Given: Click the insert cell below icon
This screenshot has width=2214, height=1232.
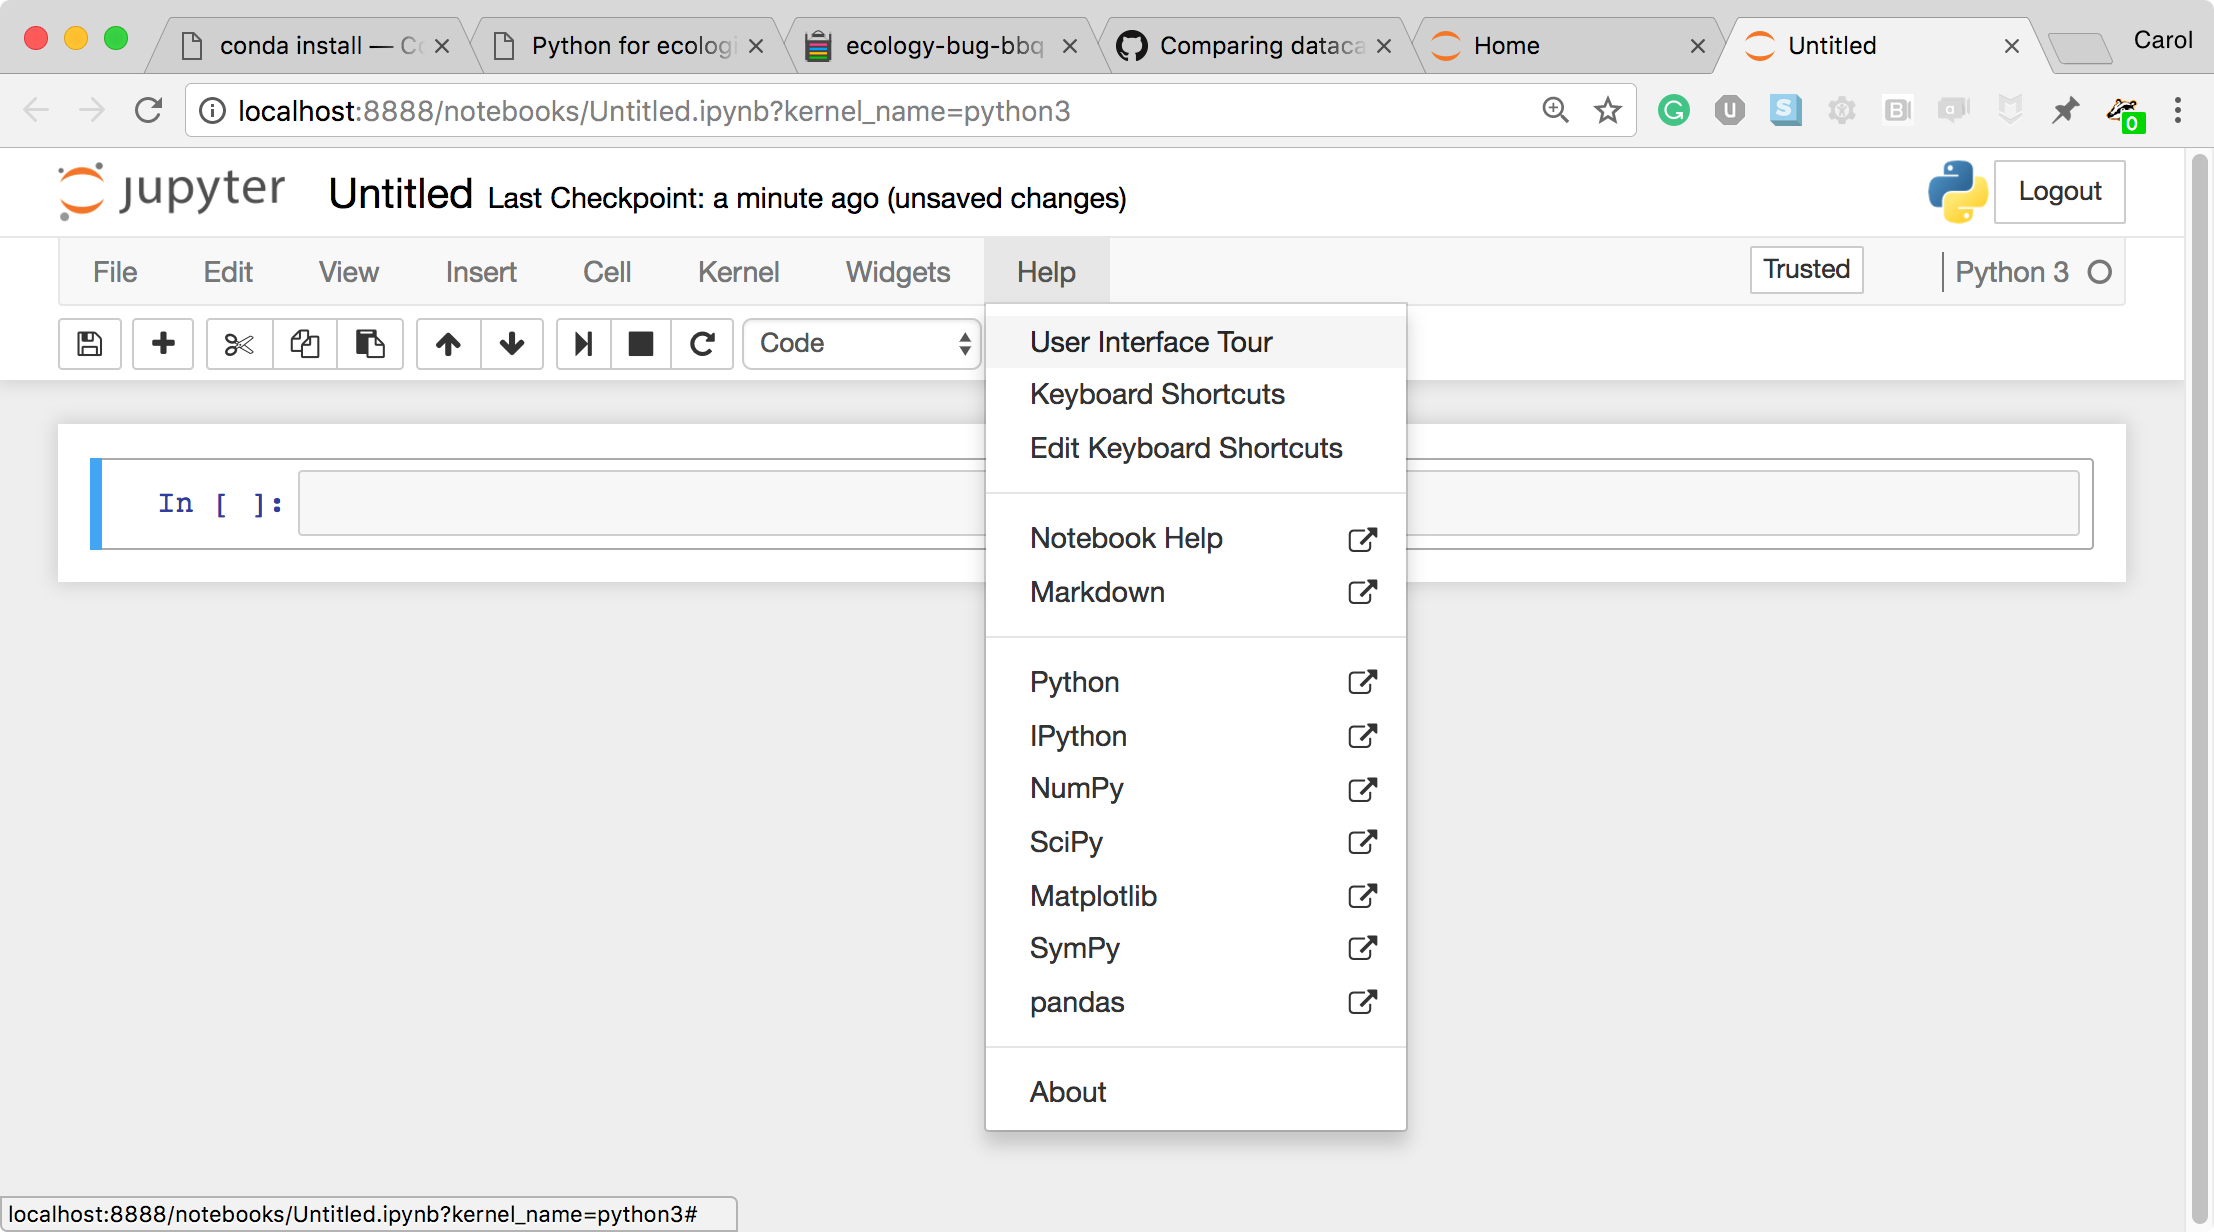Looking at the screenshot, I should 164,343.
